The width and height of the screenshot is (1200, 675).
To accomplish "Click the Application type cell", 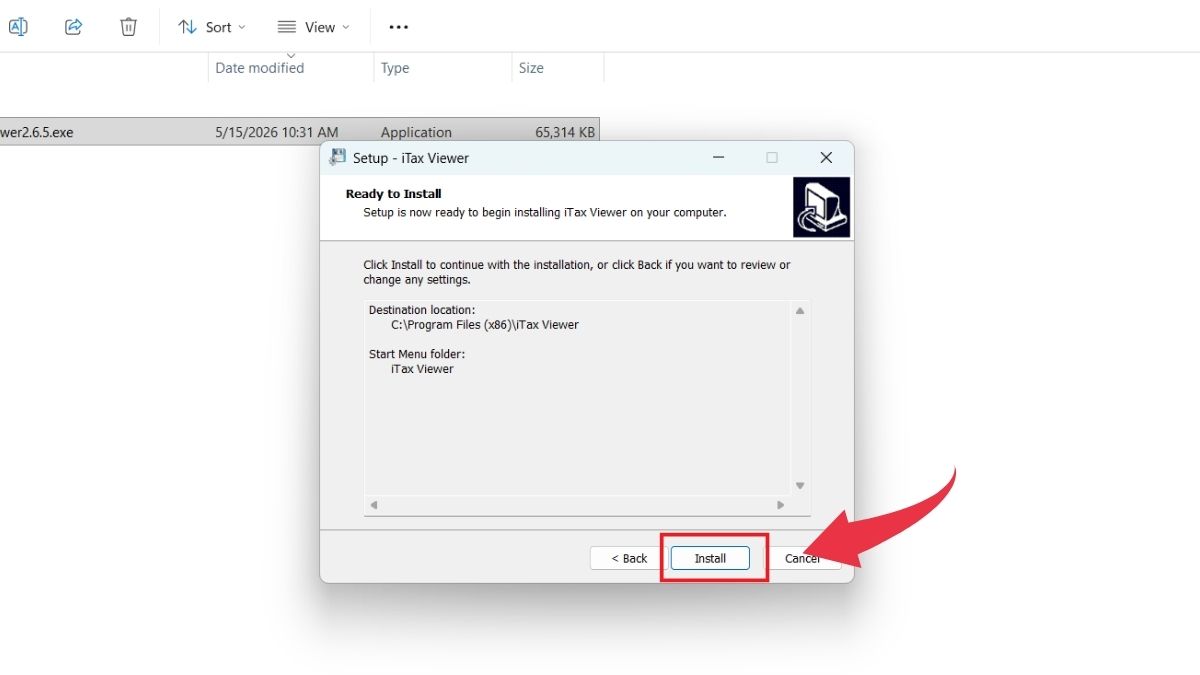I will pos(416,132).
